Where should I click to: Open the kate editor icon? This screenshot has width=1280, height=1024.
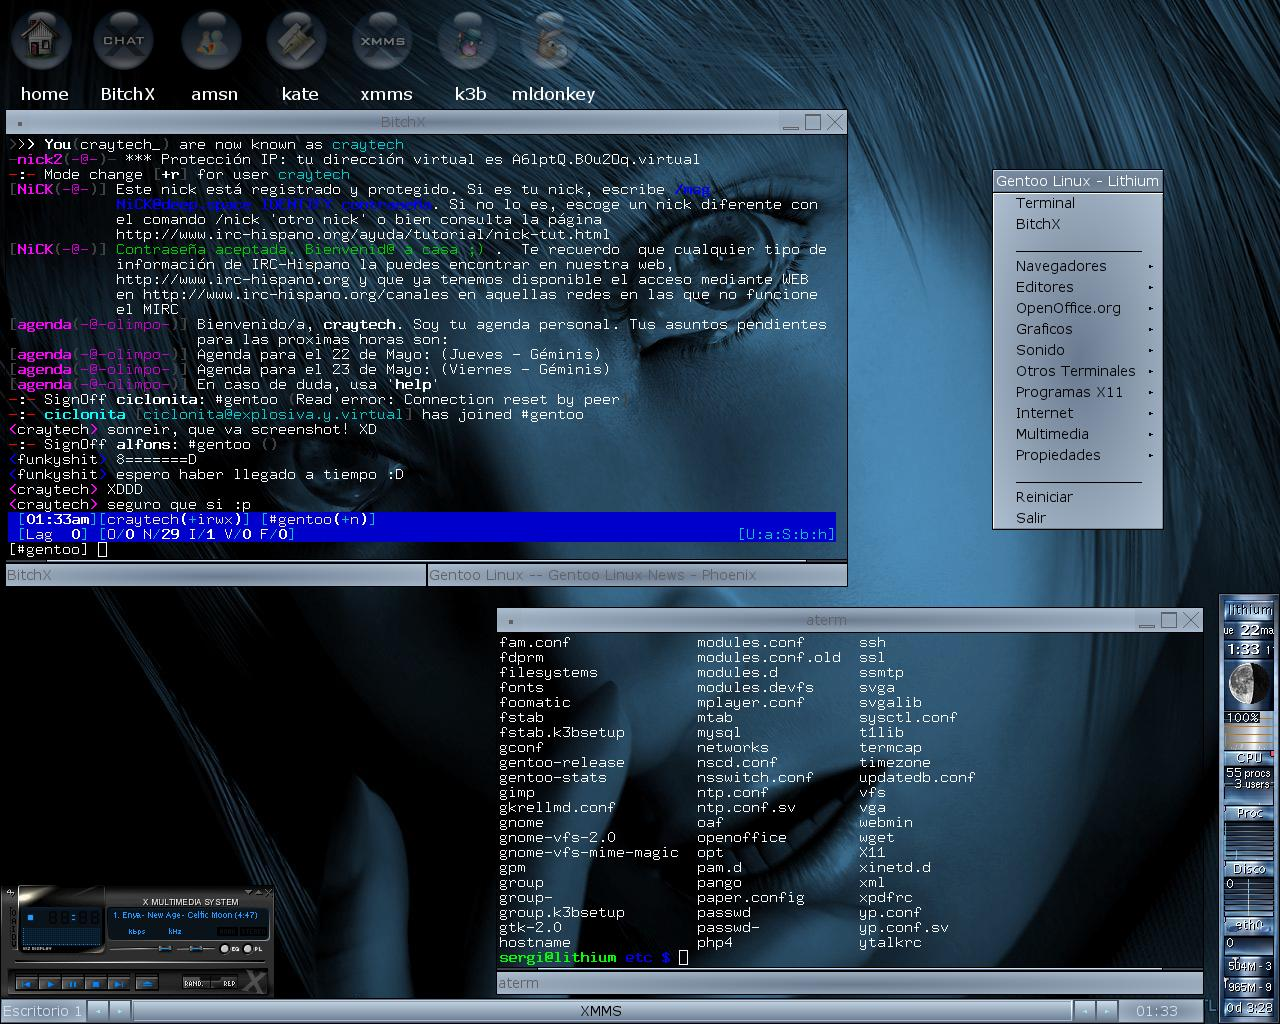pyautogui.click(x=297, y=40)
